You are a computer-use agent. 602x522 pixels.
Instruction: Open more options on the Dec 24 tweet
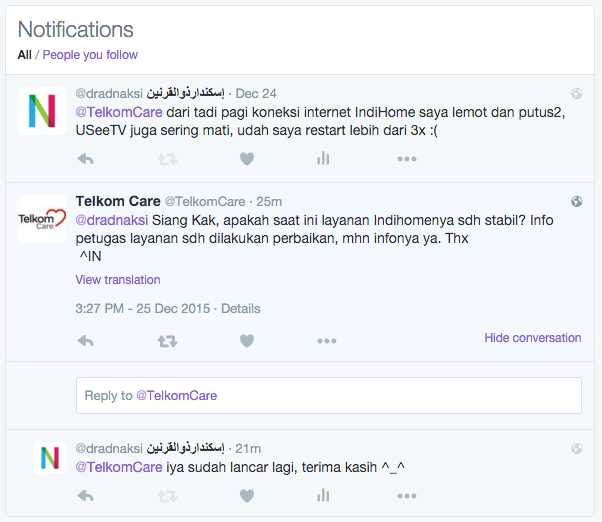[407, 159]
